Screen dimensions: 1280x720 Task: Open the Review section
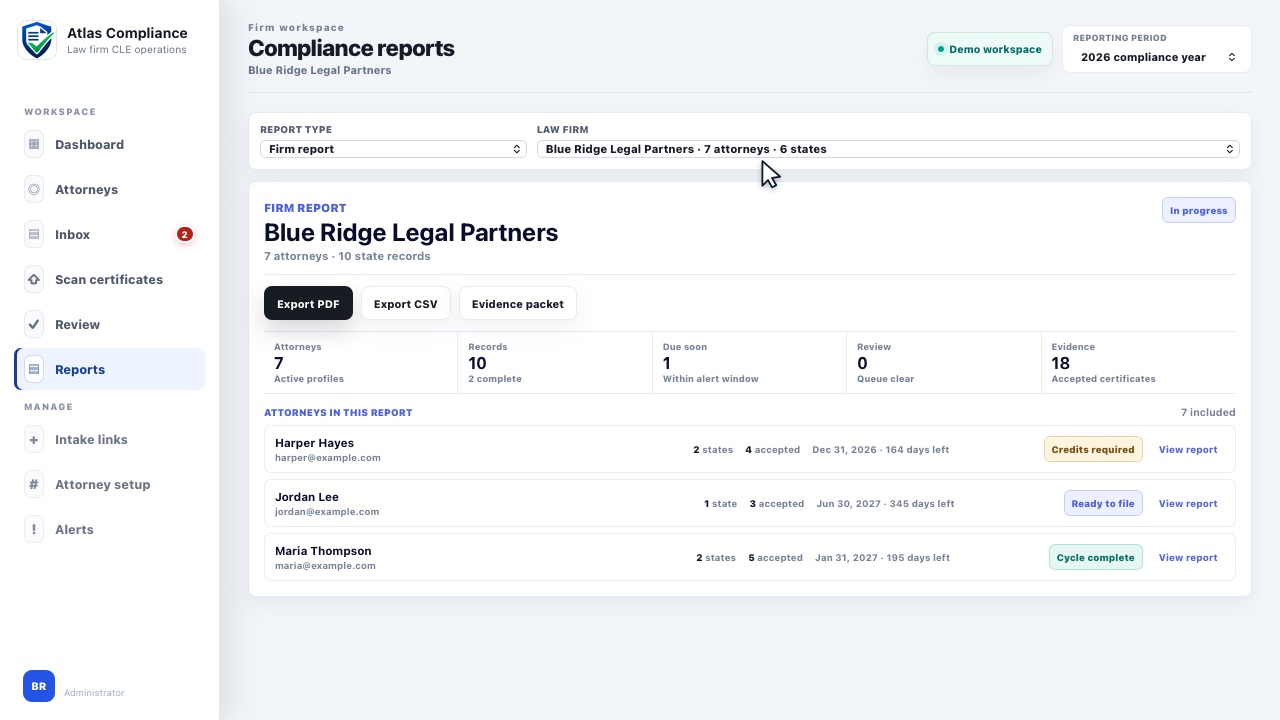(110, 324)
